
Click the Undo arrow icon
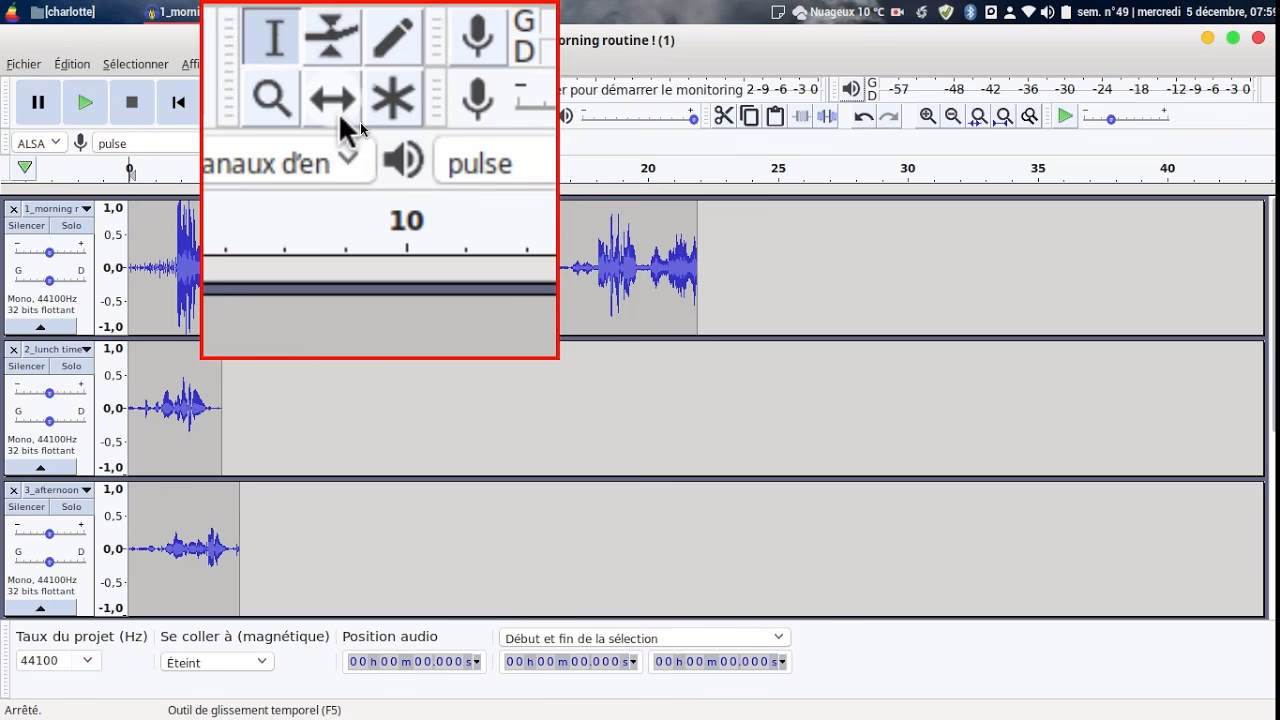coord(862,116)
